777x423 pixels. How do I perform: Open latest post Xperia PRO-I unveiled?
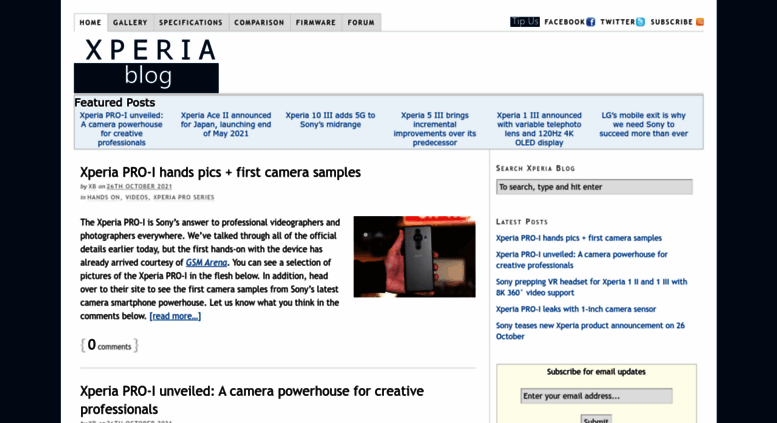pos(582,260)
